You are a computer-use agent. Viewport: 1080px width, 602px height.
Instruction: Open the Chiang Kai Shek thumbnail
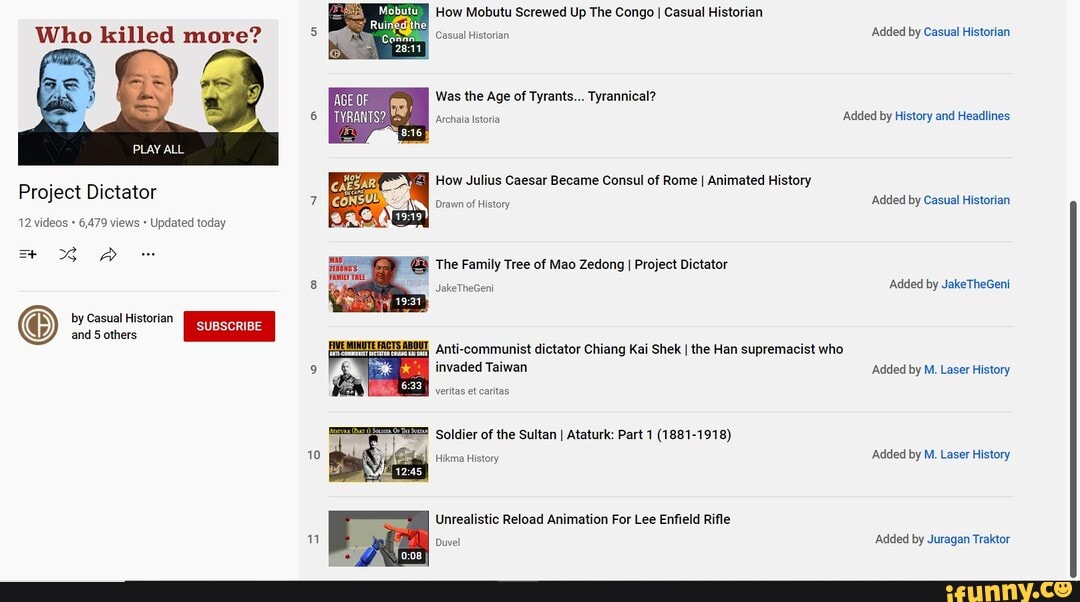point(378,369)
